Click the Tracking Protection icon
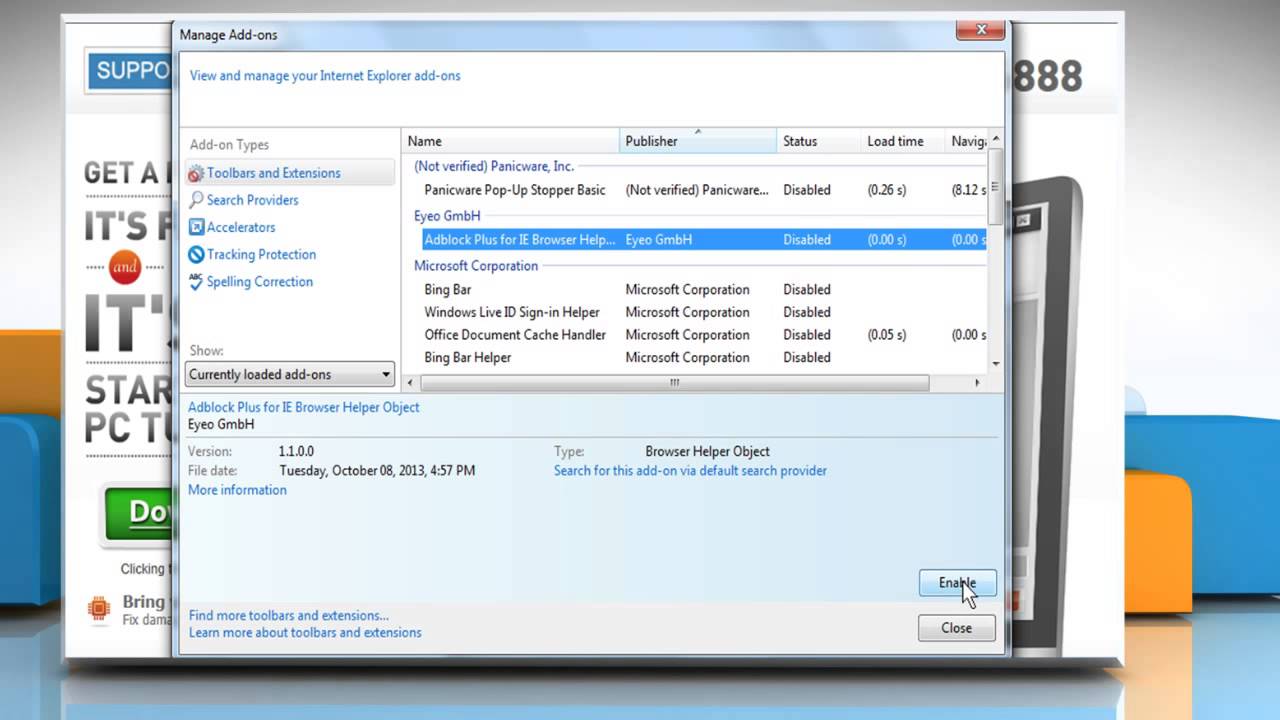 196,254
